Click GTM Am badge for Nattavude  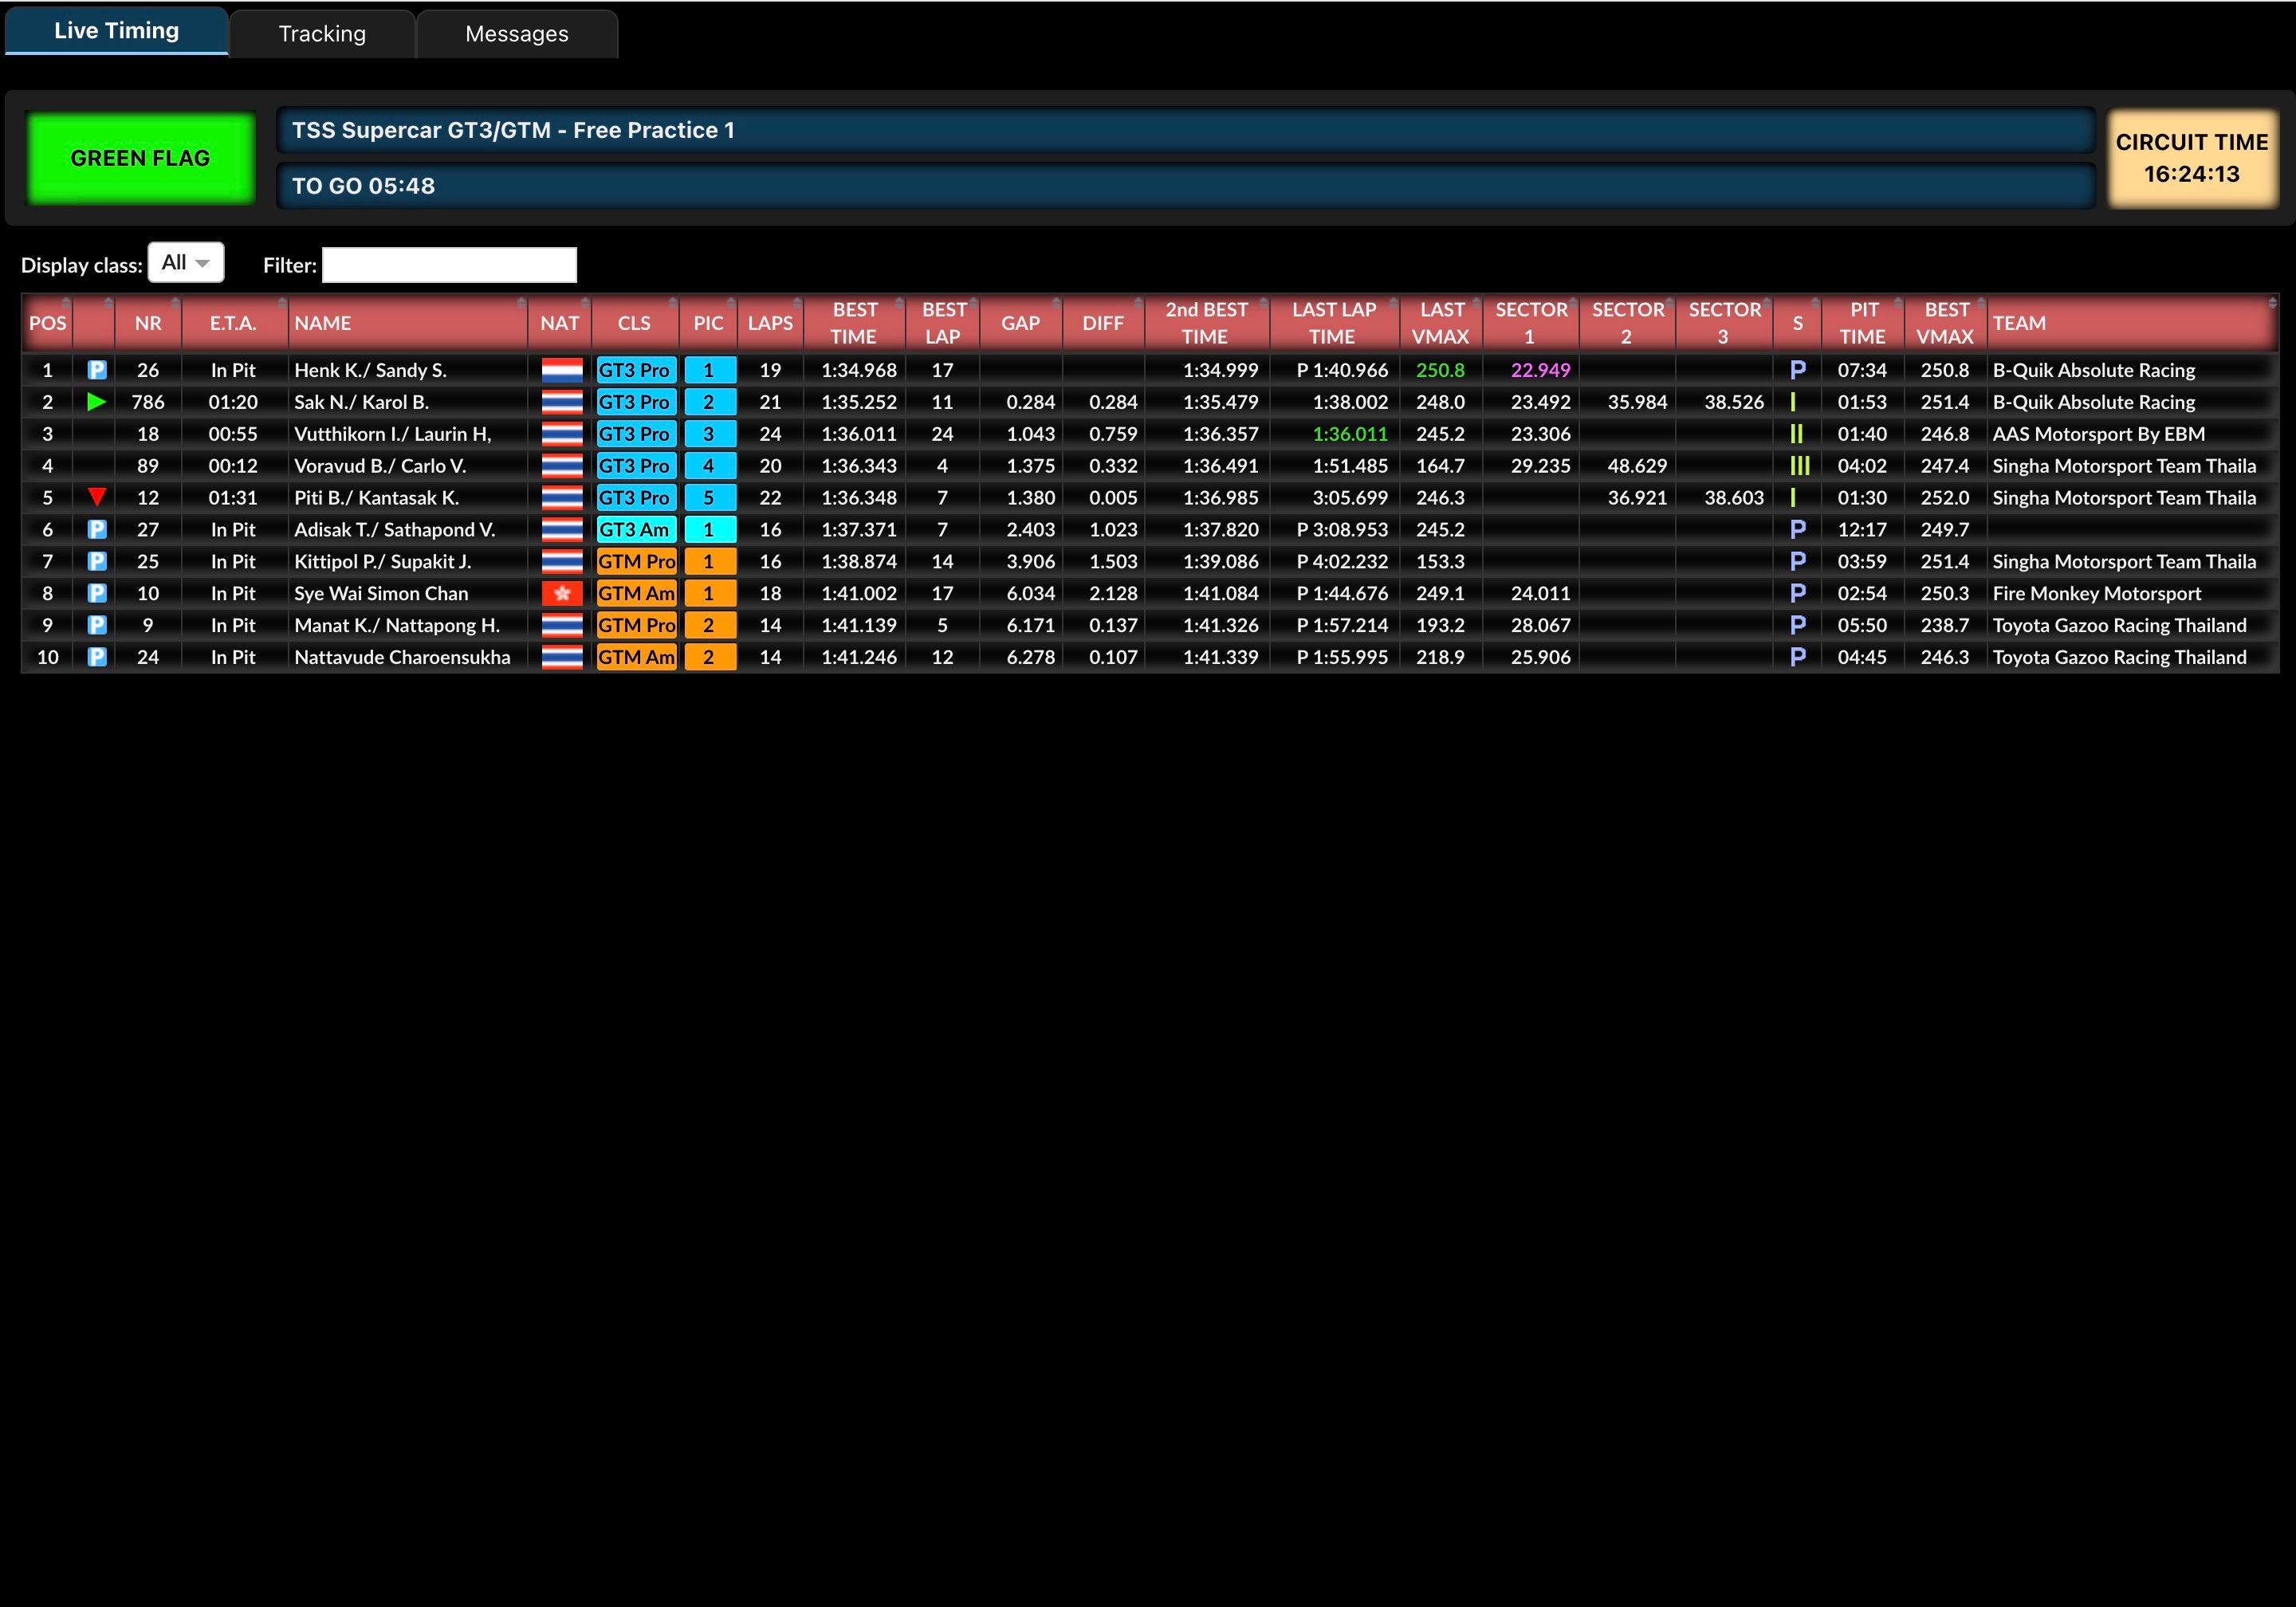(636, 657)
